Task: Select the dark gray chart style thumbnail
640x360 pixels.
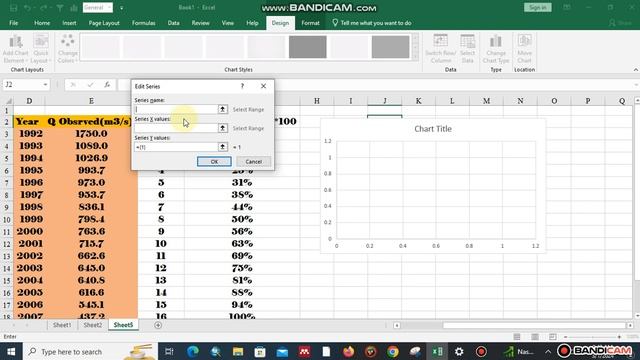Action: click(x=308, y=47)
